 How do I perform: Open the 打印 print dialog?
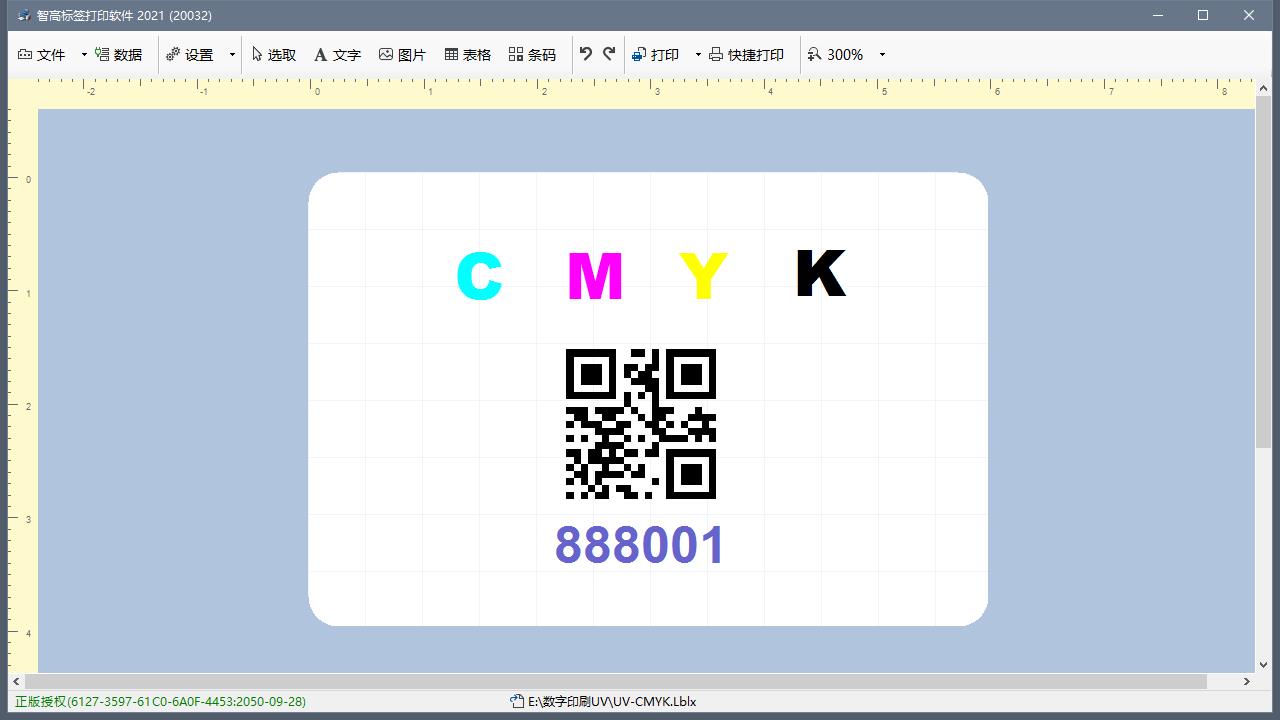(656, 55)
